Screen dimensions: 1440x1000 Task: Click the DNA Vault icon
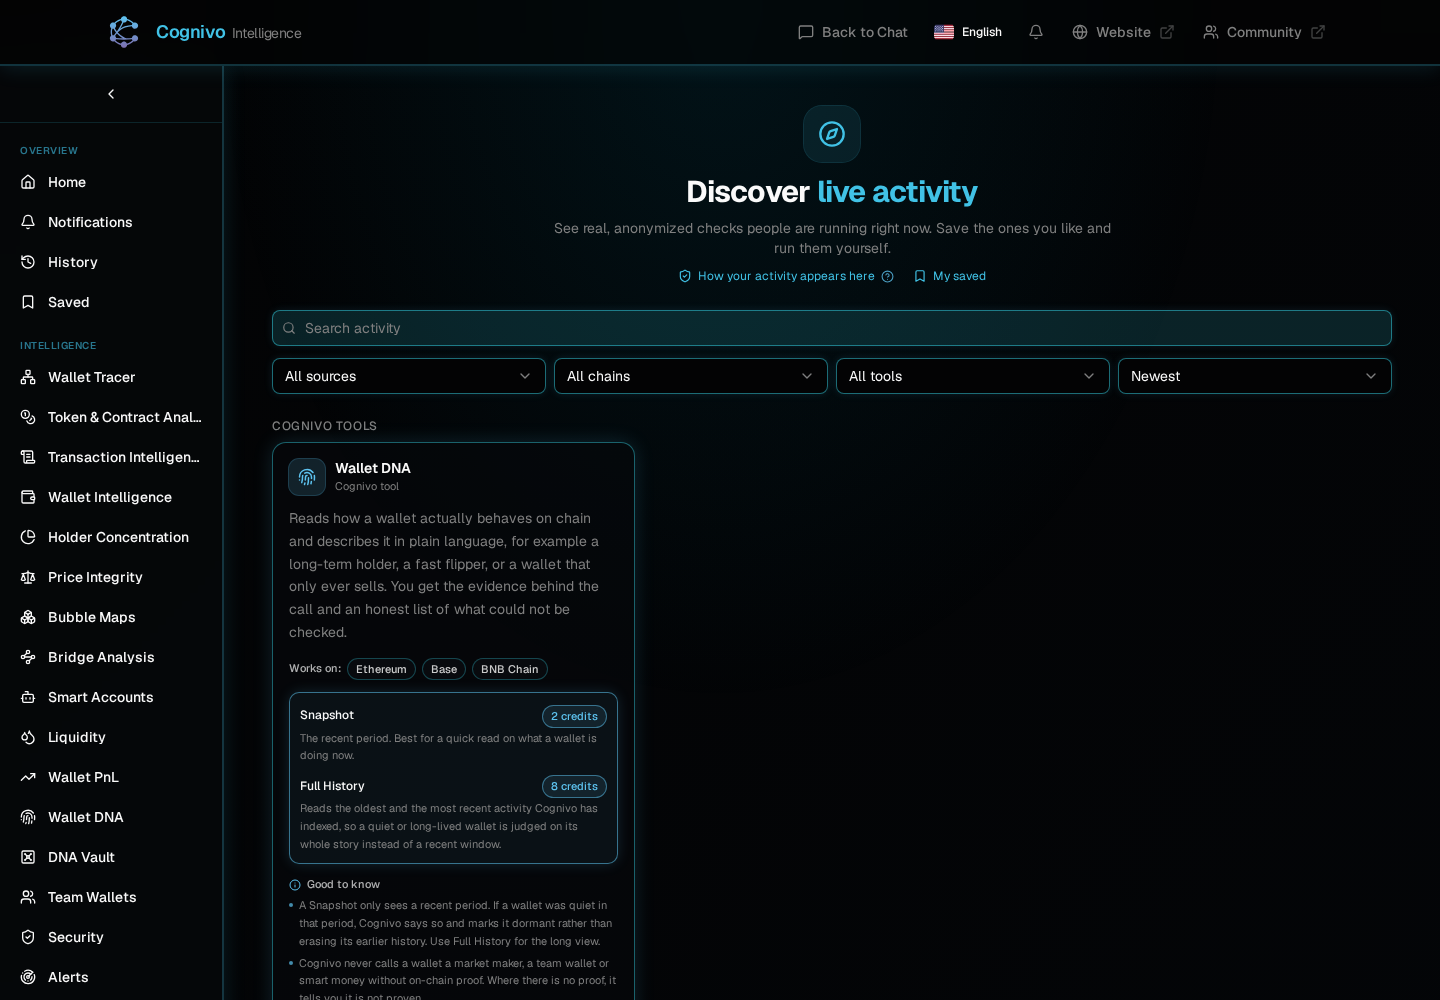28,857
